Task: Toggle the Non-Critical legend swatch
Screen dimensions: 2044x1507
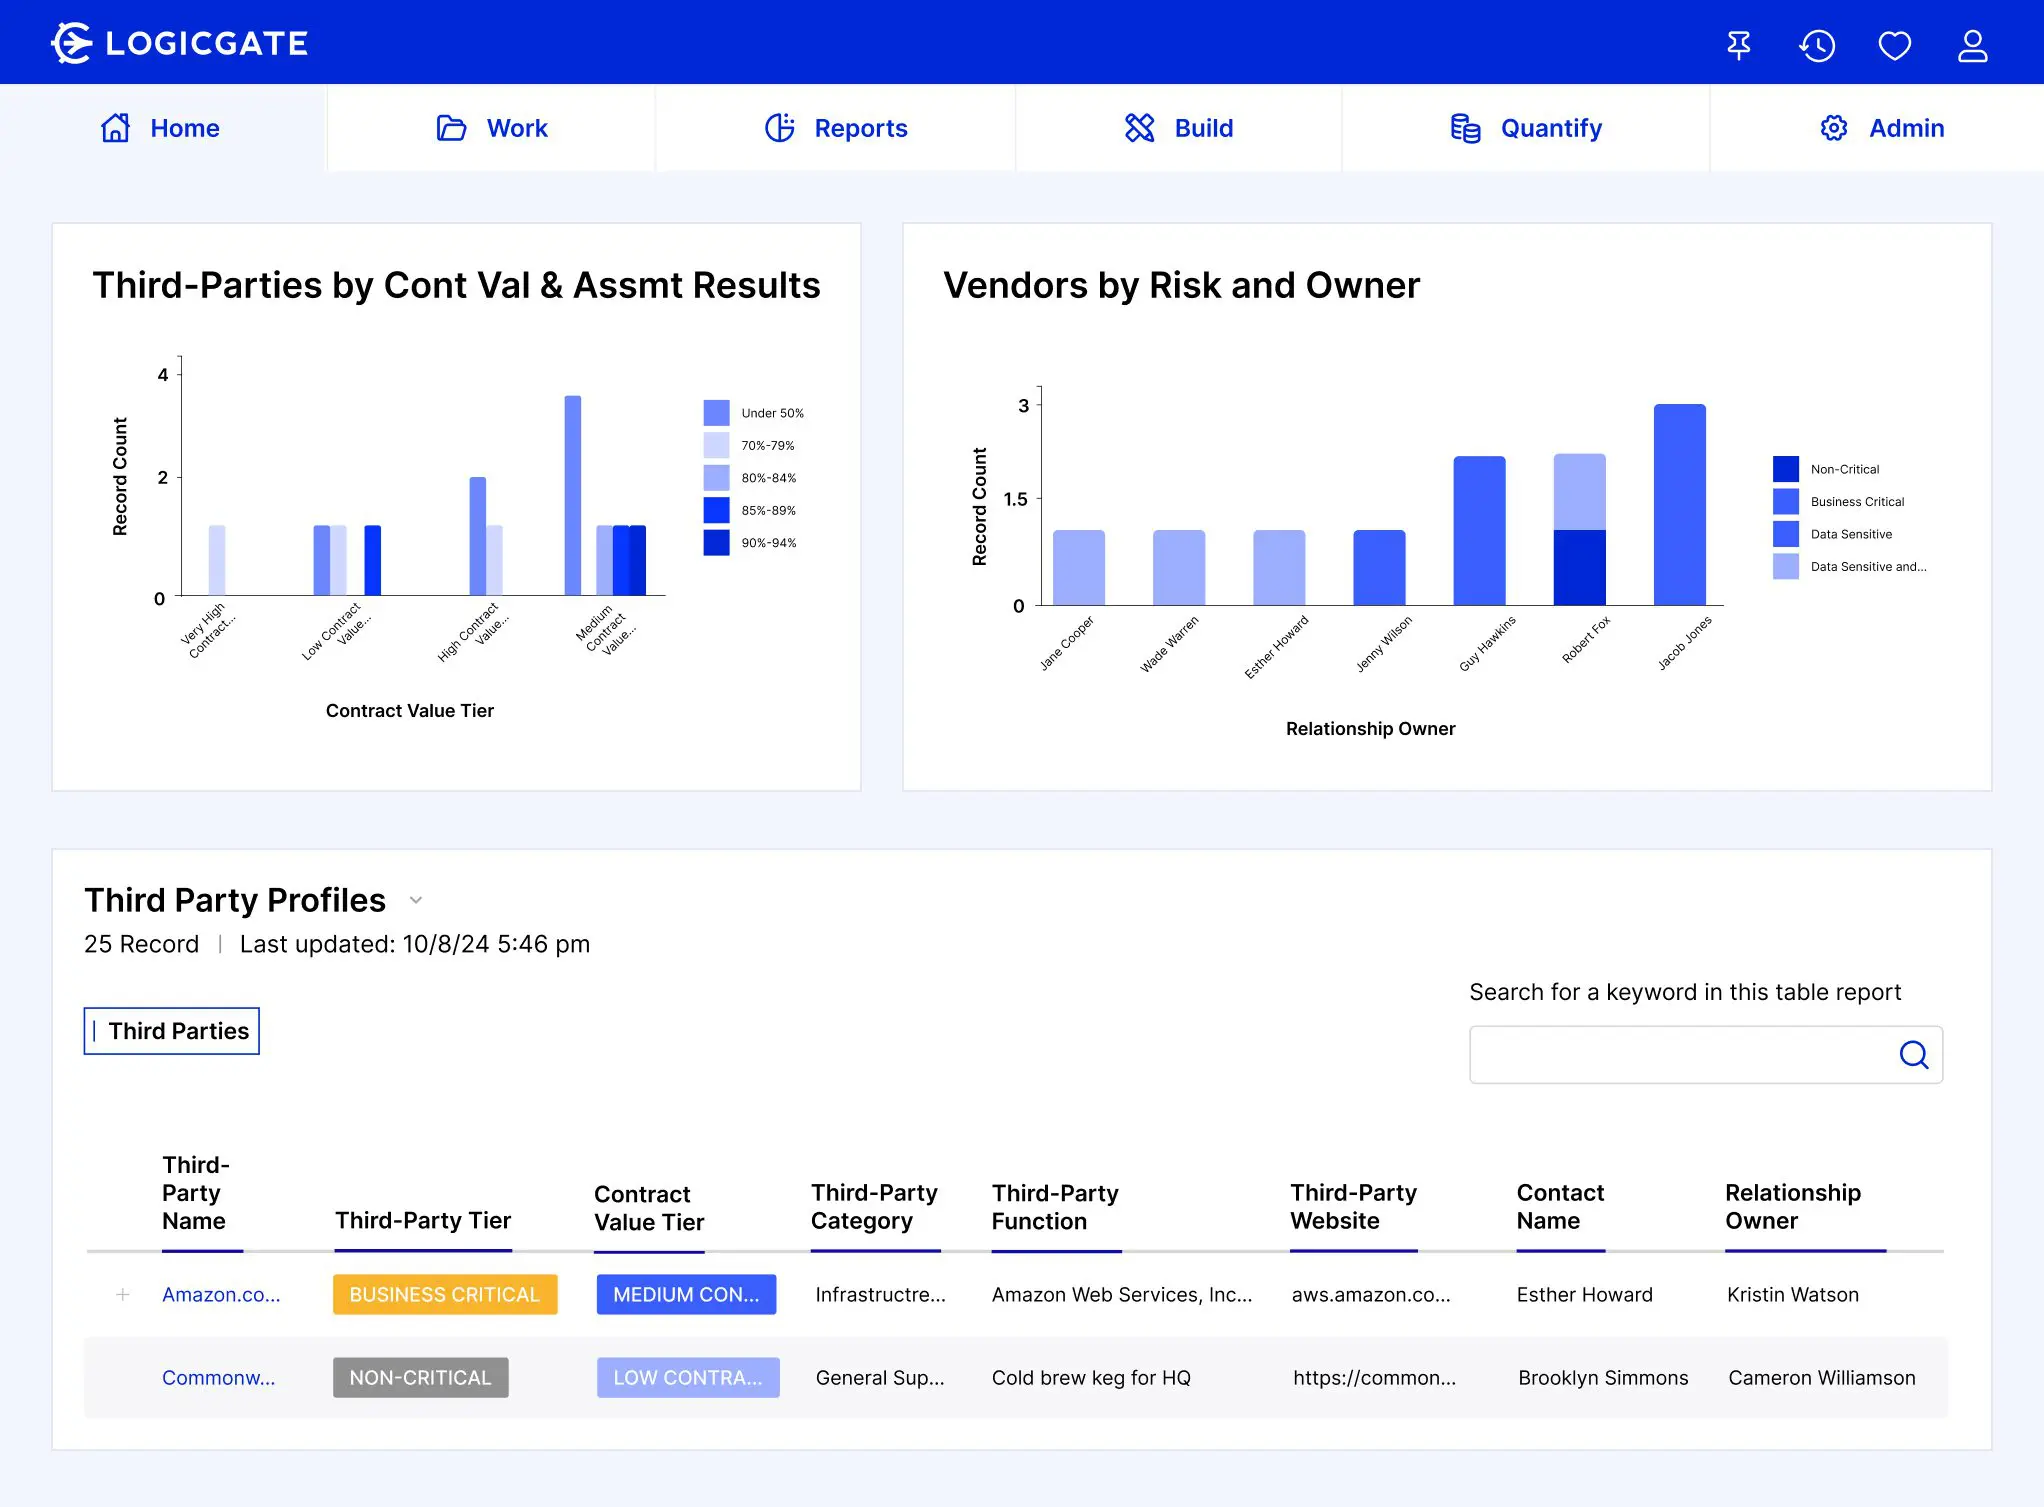Action: click(1785, 469)
